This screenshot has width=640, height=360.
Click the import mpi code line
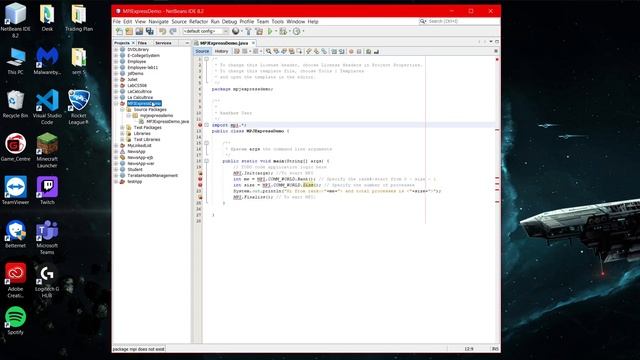tap(229, 125)
